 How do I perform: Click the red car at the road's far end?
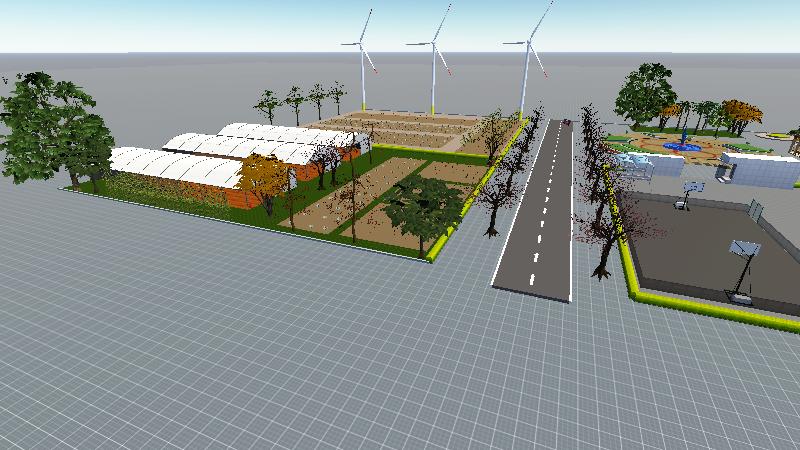tap(567, 122)
